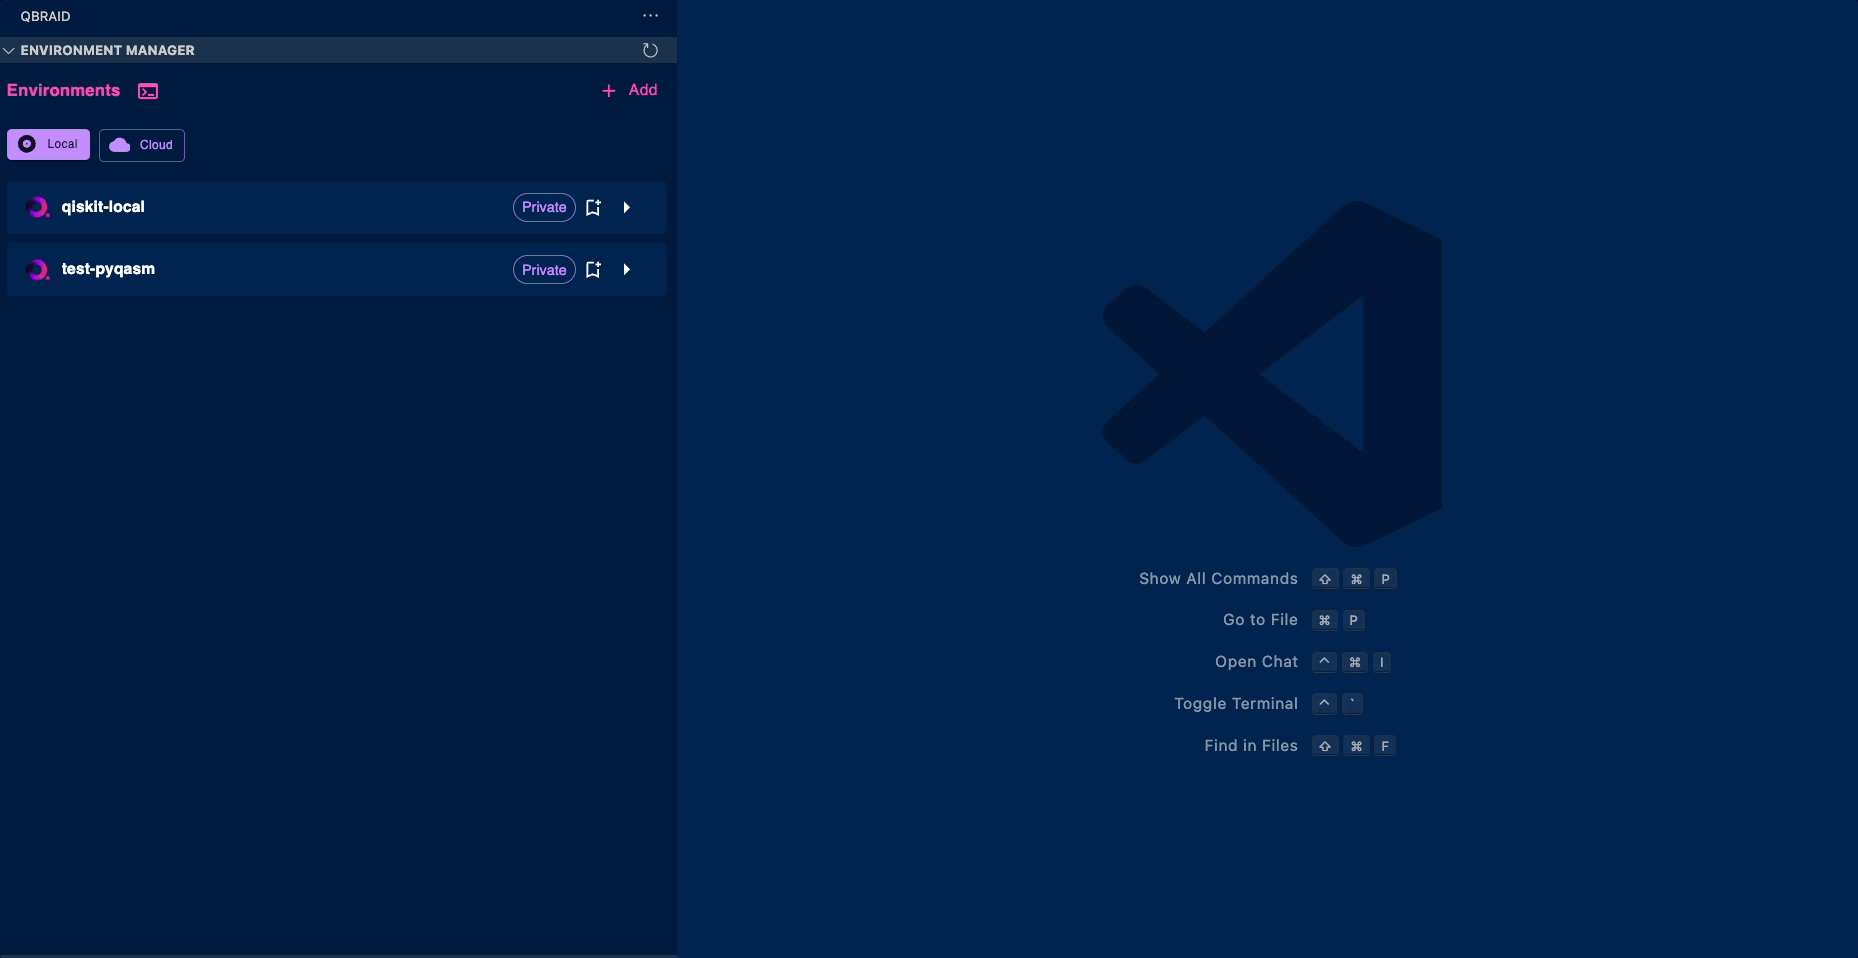Click the Find in Files label
Image resolution: width=1858 pixels, height=958 pixels.
tap(1251, 746)
